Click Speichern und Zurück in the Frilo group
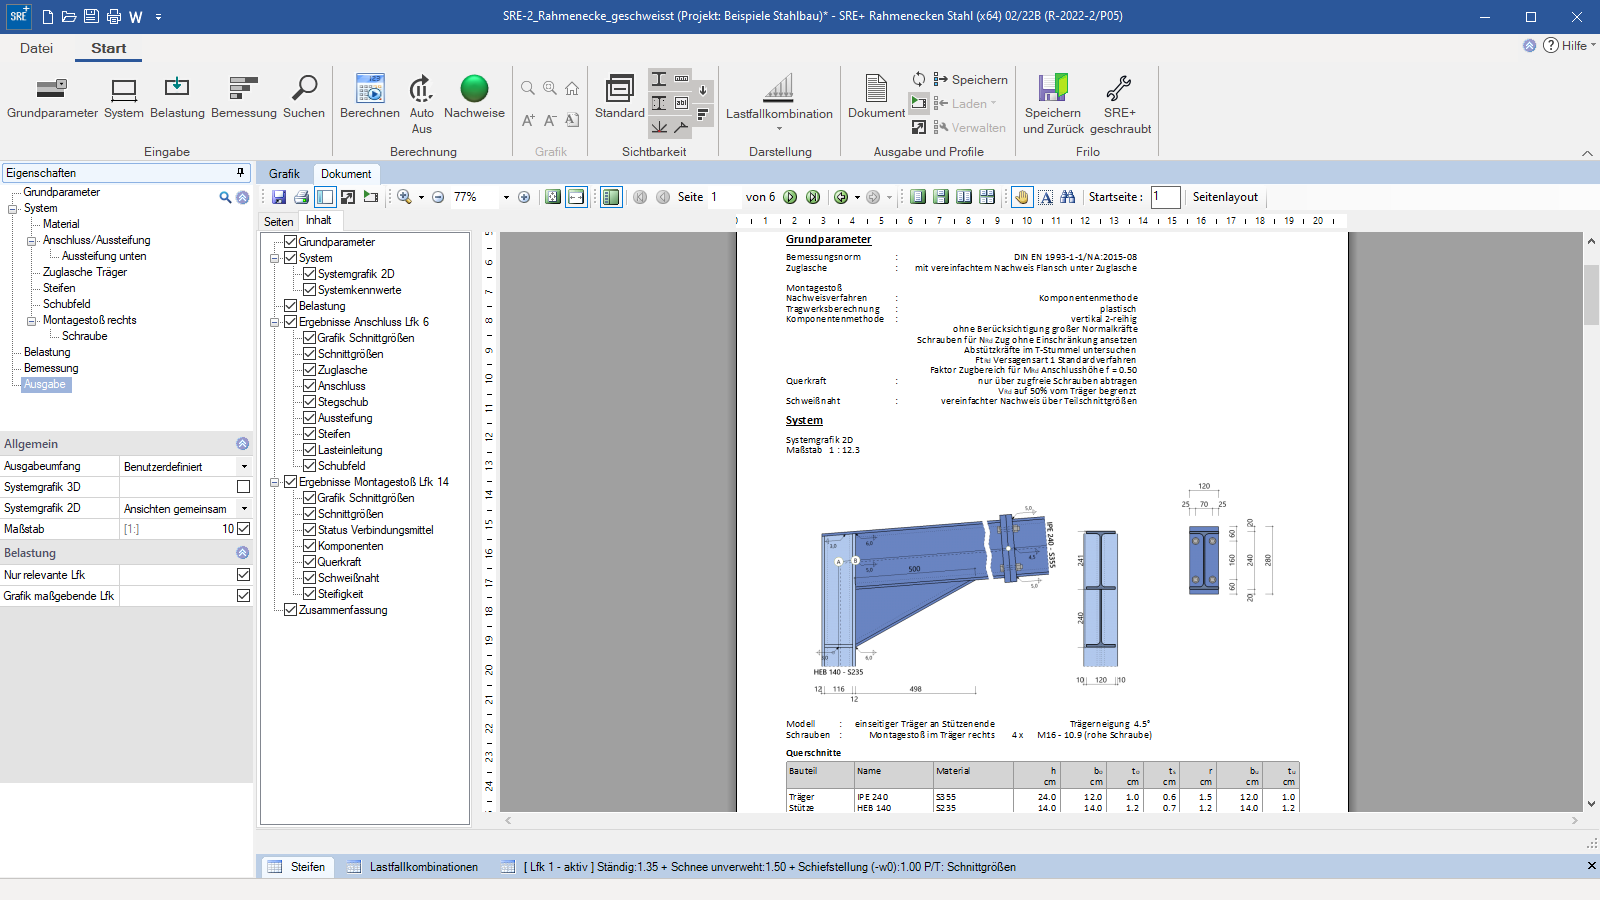1600x900 pixels. click(1053, 103)
